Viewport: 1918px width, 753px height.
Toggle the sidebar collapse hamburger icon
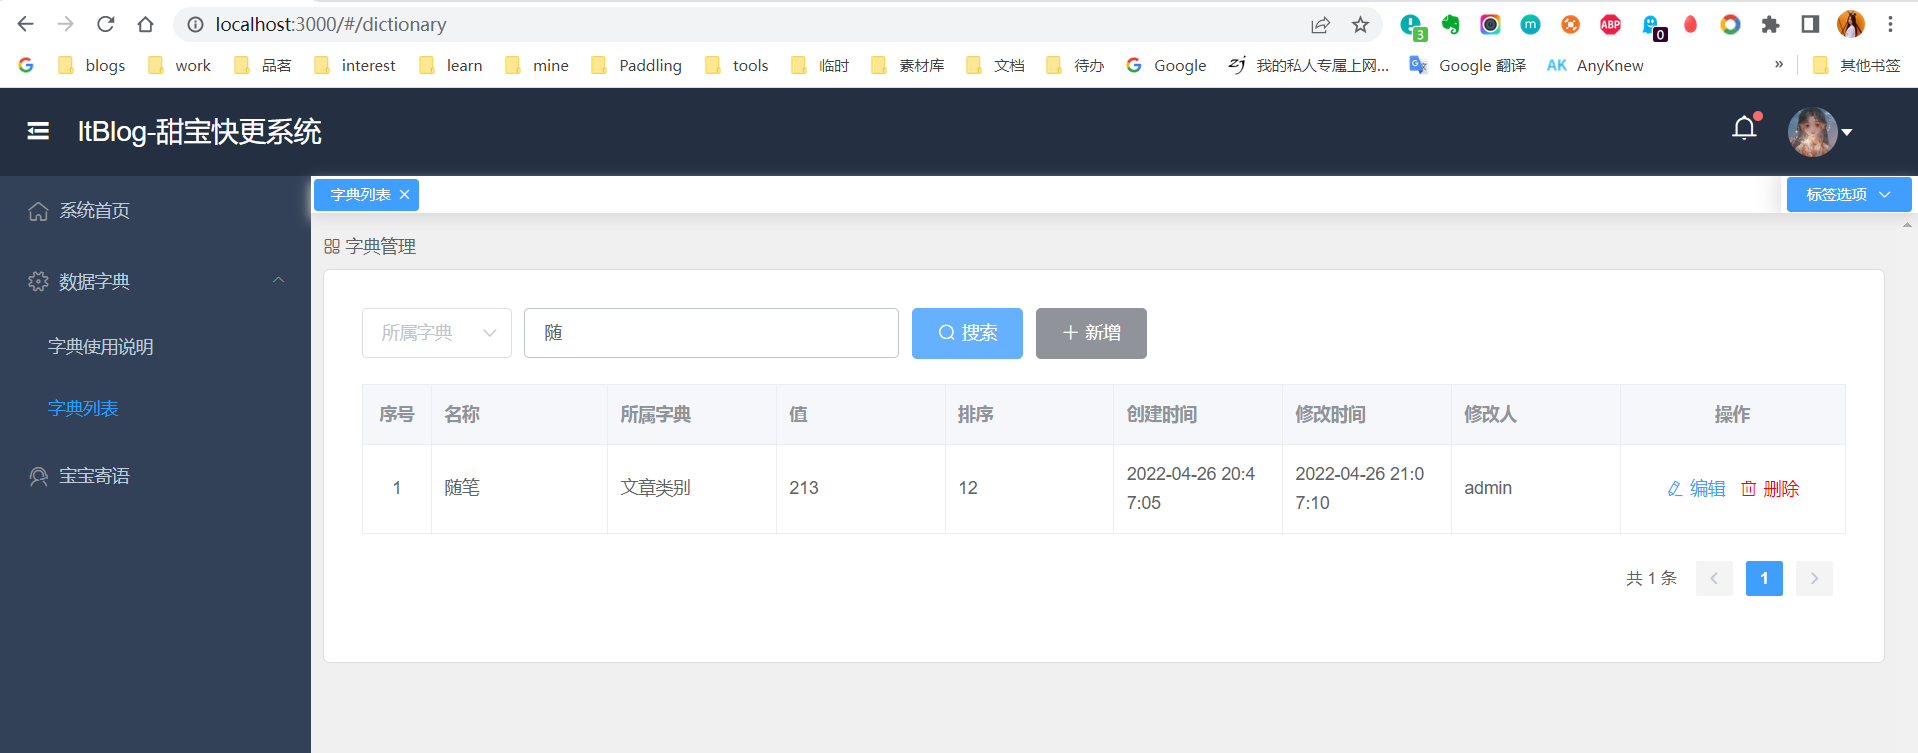pyautogui.click(x=38, y=131)
